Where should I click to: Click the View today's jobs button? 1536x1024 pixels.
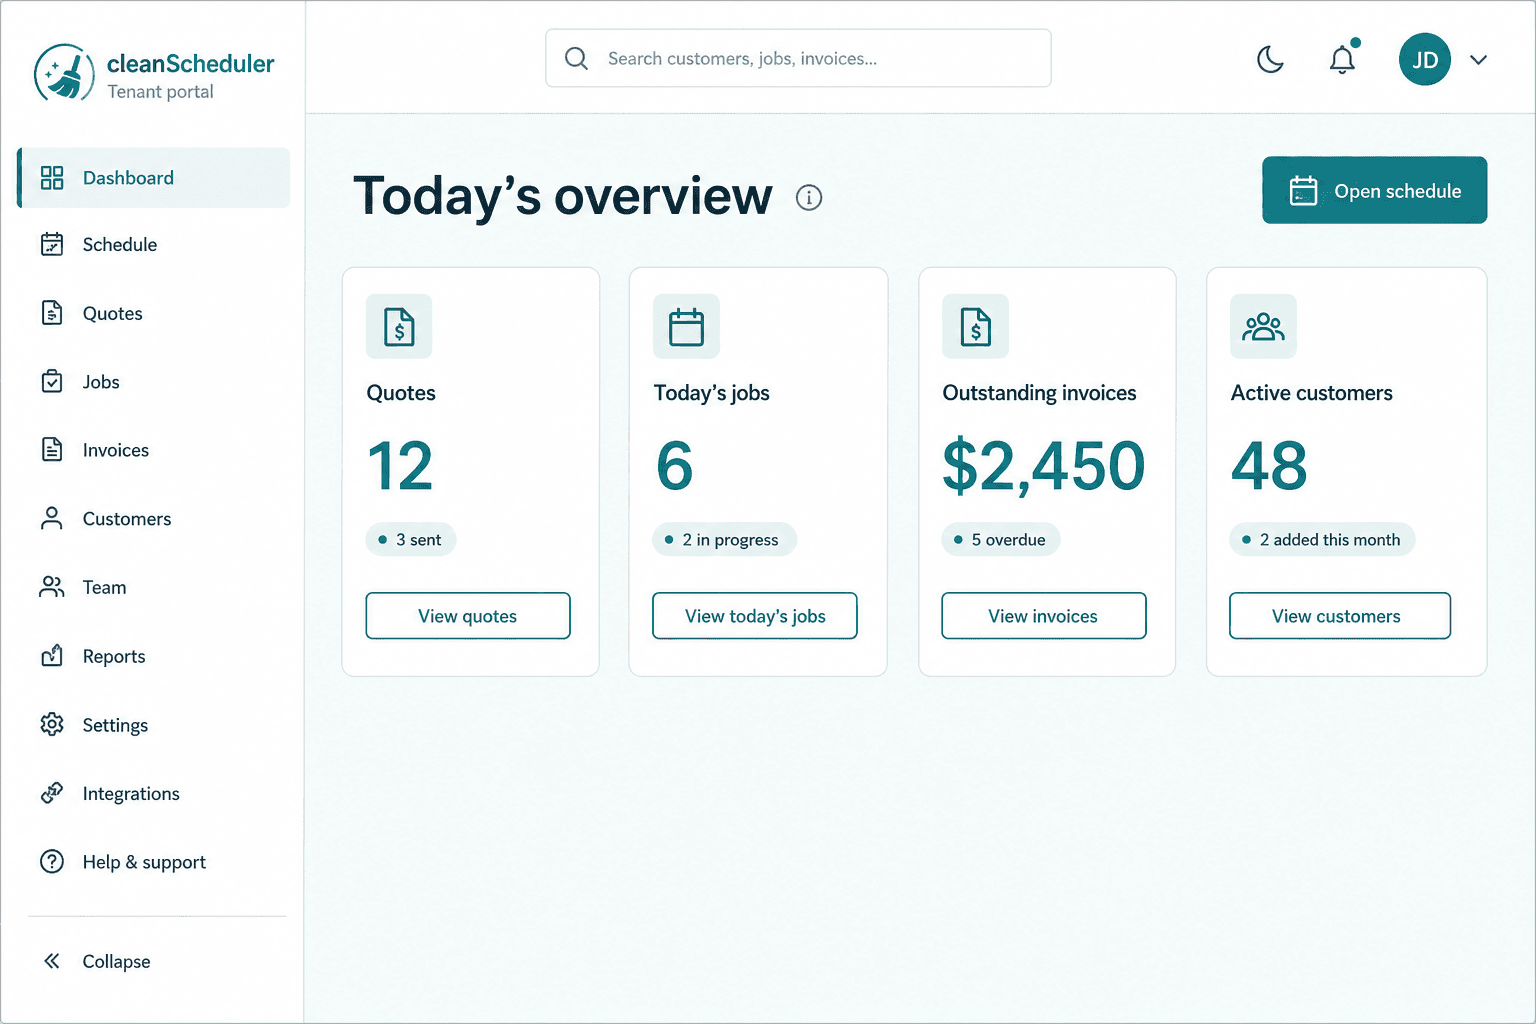(755, 616)
